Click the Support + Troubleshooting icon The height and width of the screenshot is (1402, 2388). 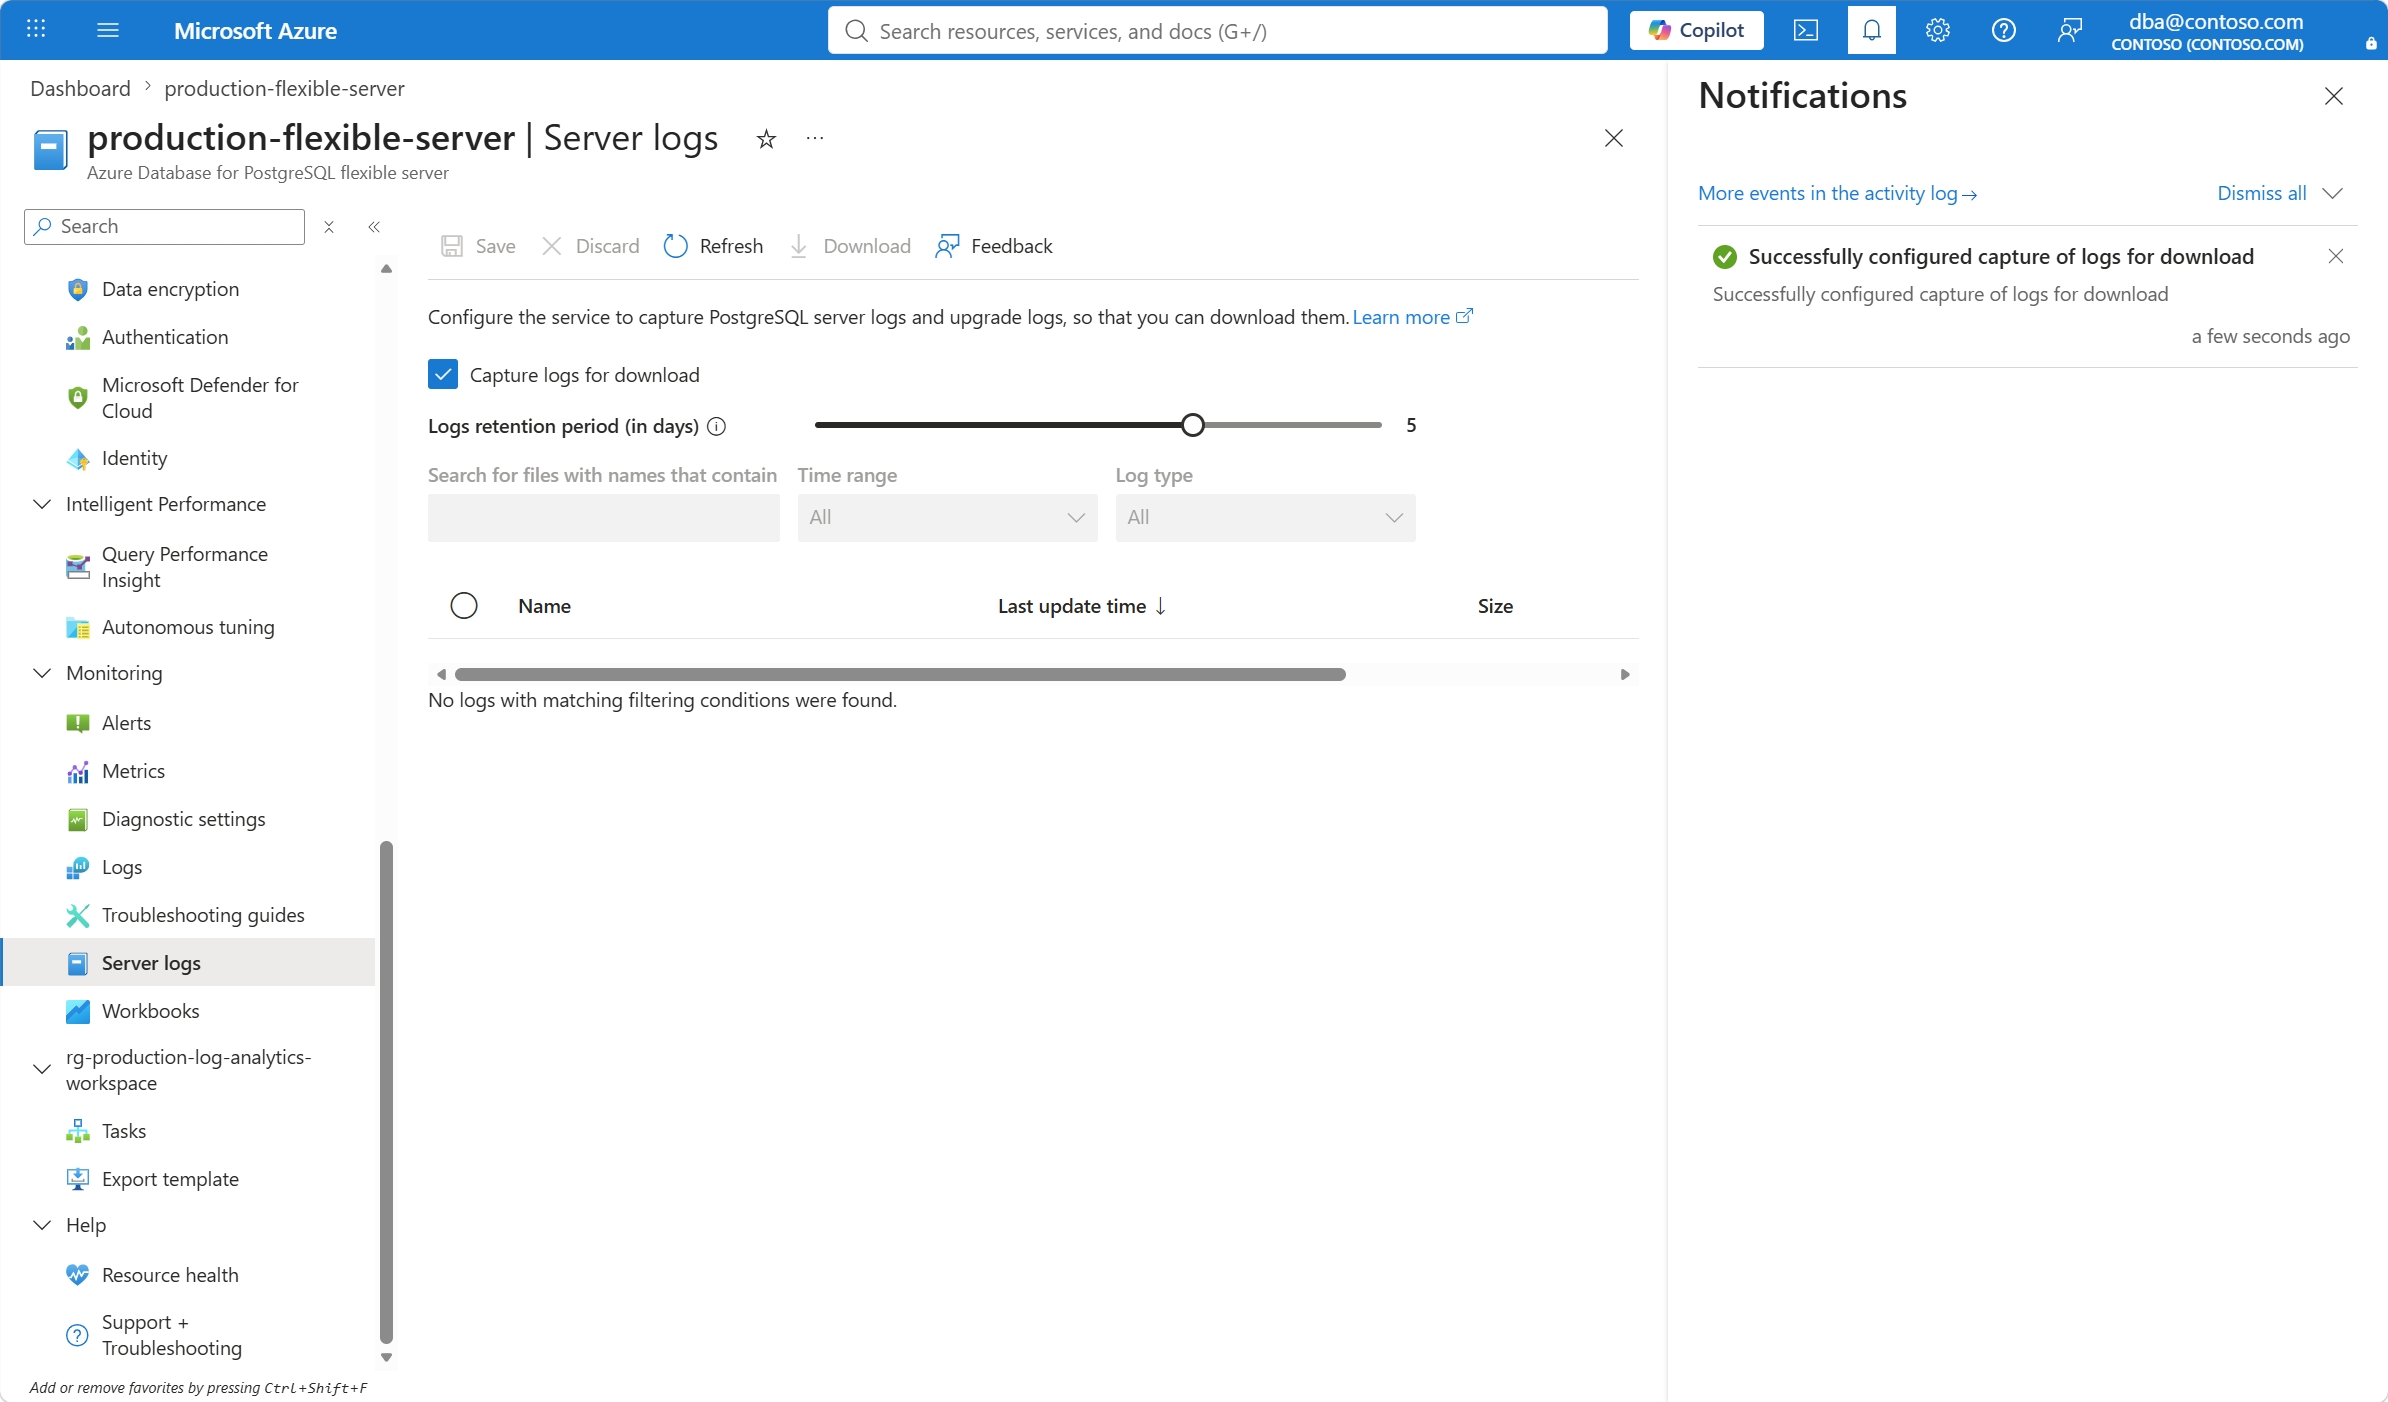coord(77,1335)
